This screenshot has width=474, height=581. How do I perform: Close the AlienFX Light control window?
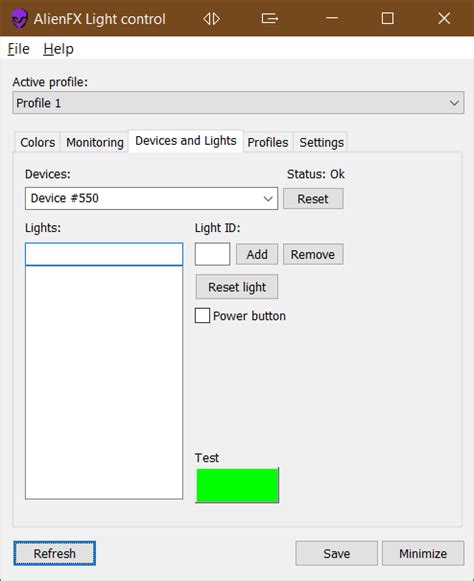point(444,18)
